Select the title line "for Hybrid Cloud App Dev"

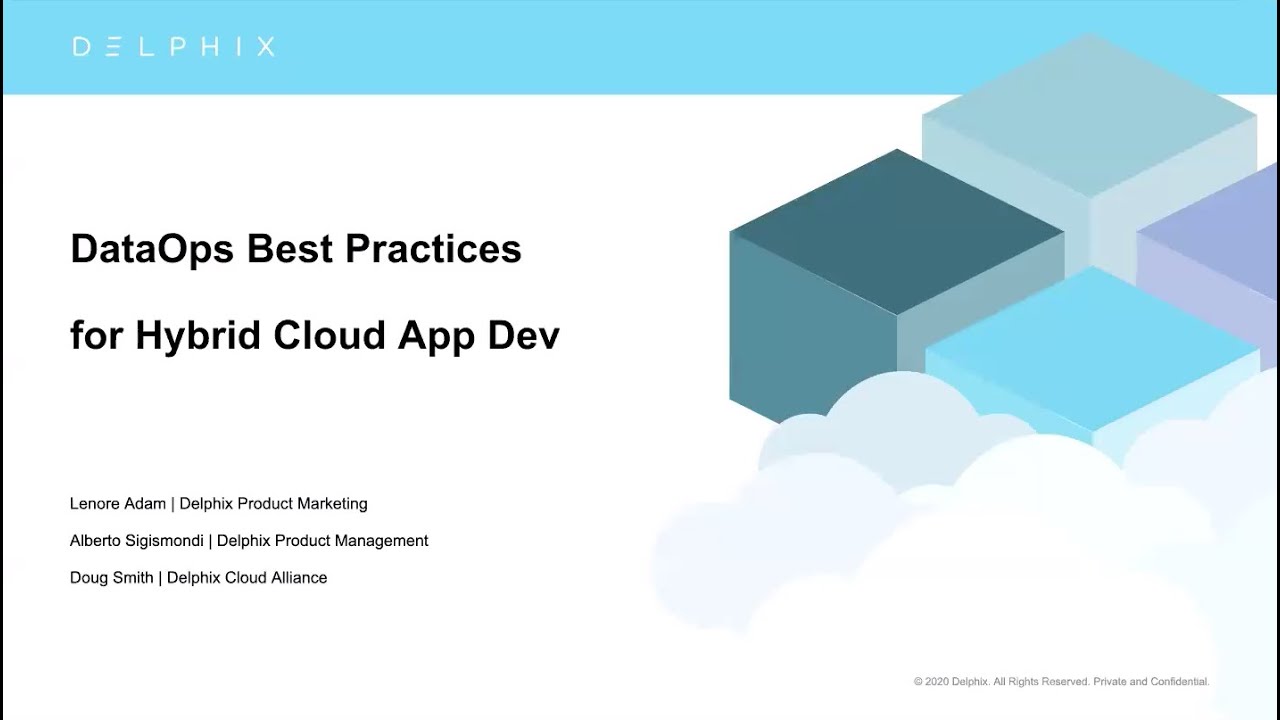point(315,336)
